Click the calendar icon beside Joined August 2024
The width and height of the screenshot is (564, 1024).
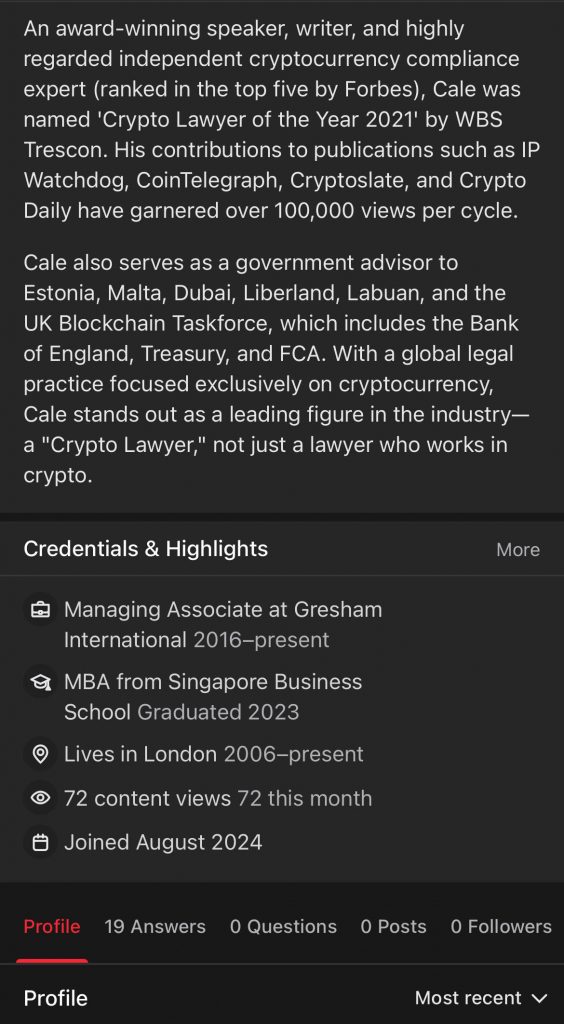pos(40,842)
